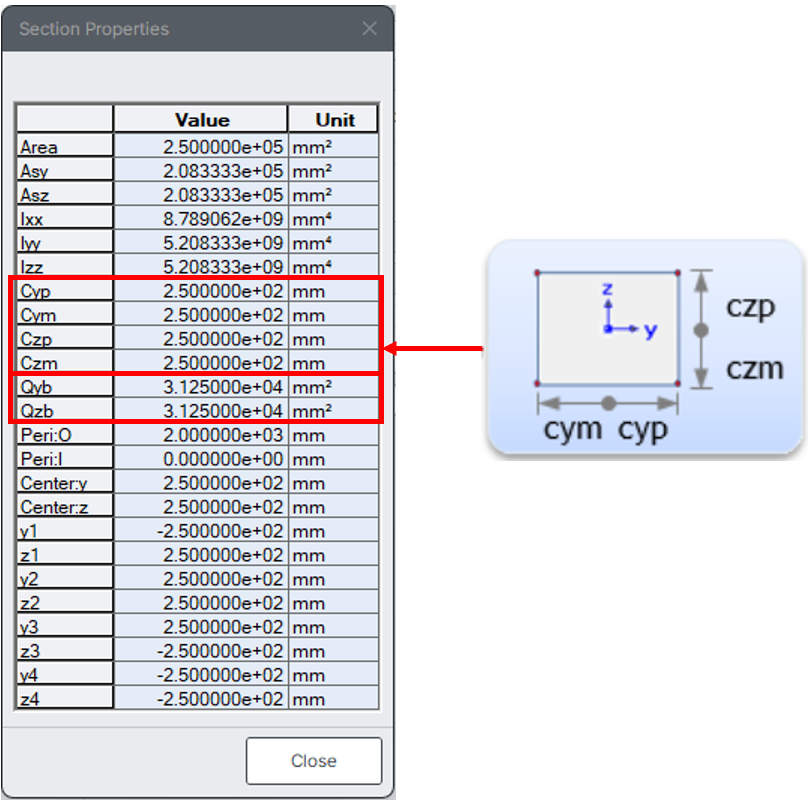The image size is (811, 802).
Task: Select the z4 row label
Action: (x=65, y=699)
